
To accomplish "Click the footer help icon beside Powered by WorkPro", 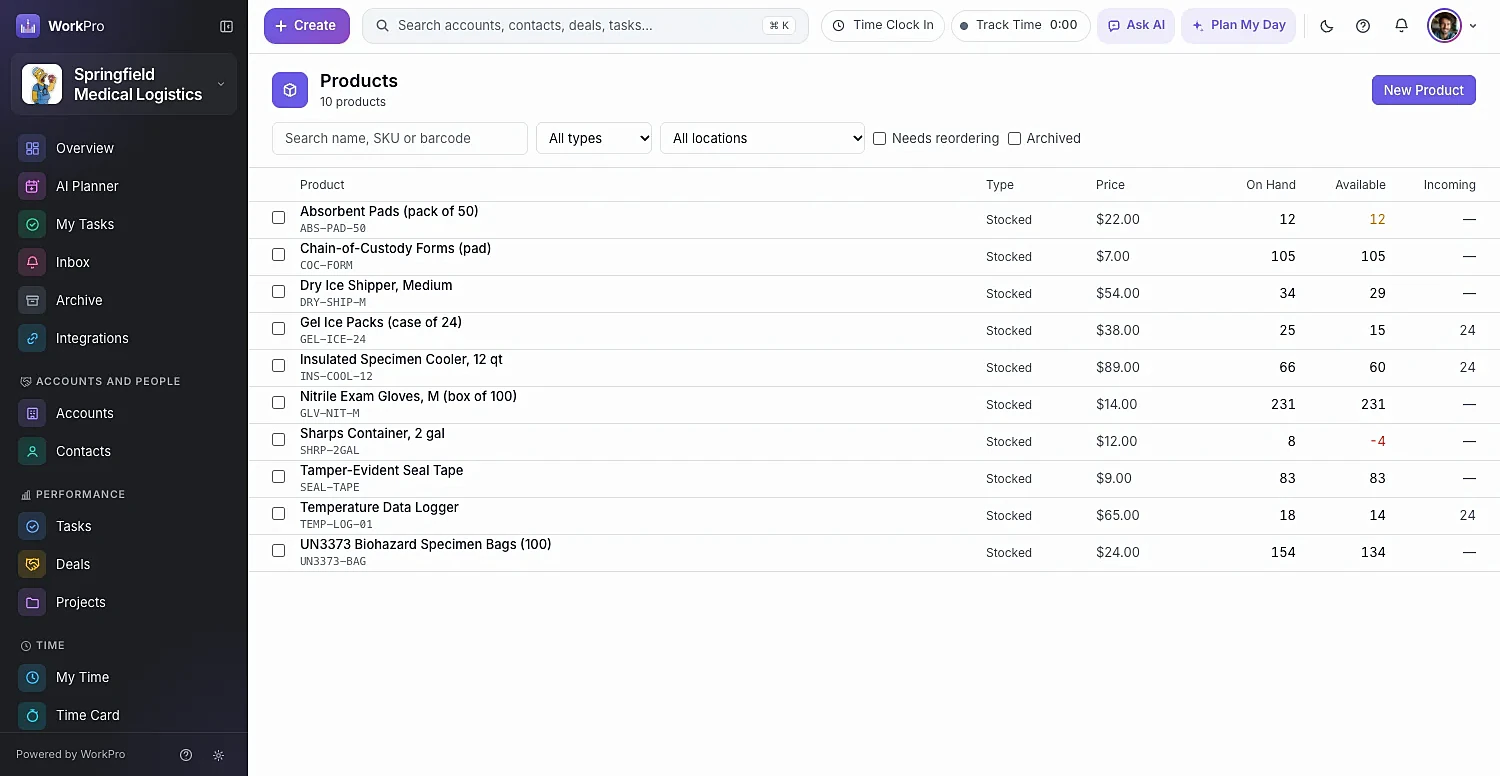I will click(186, 755).
